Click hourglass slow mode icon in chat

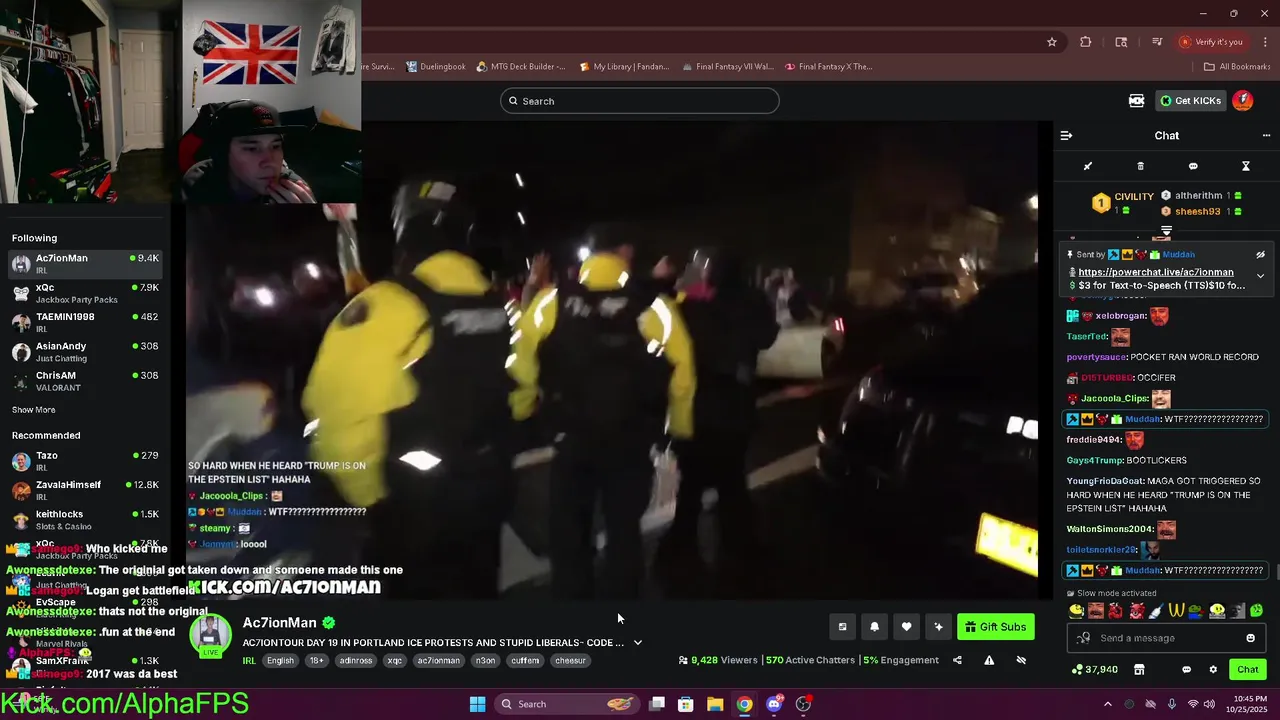click(1246, 166)
